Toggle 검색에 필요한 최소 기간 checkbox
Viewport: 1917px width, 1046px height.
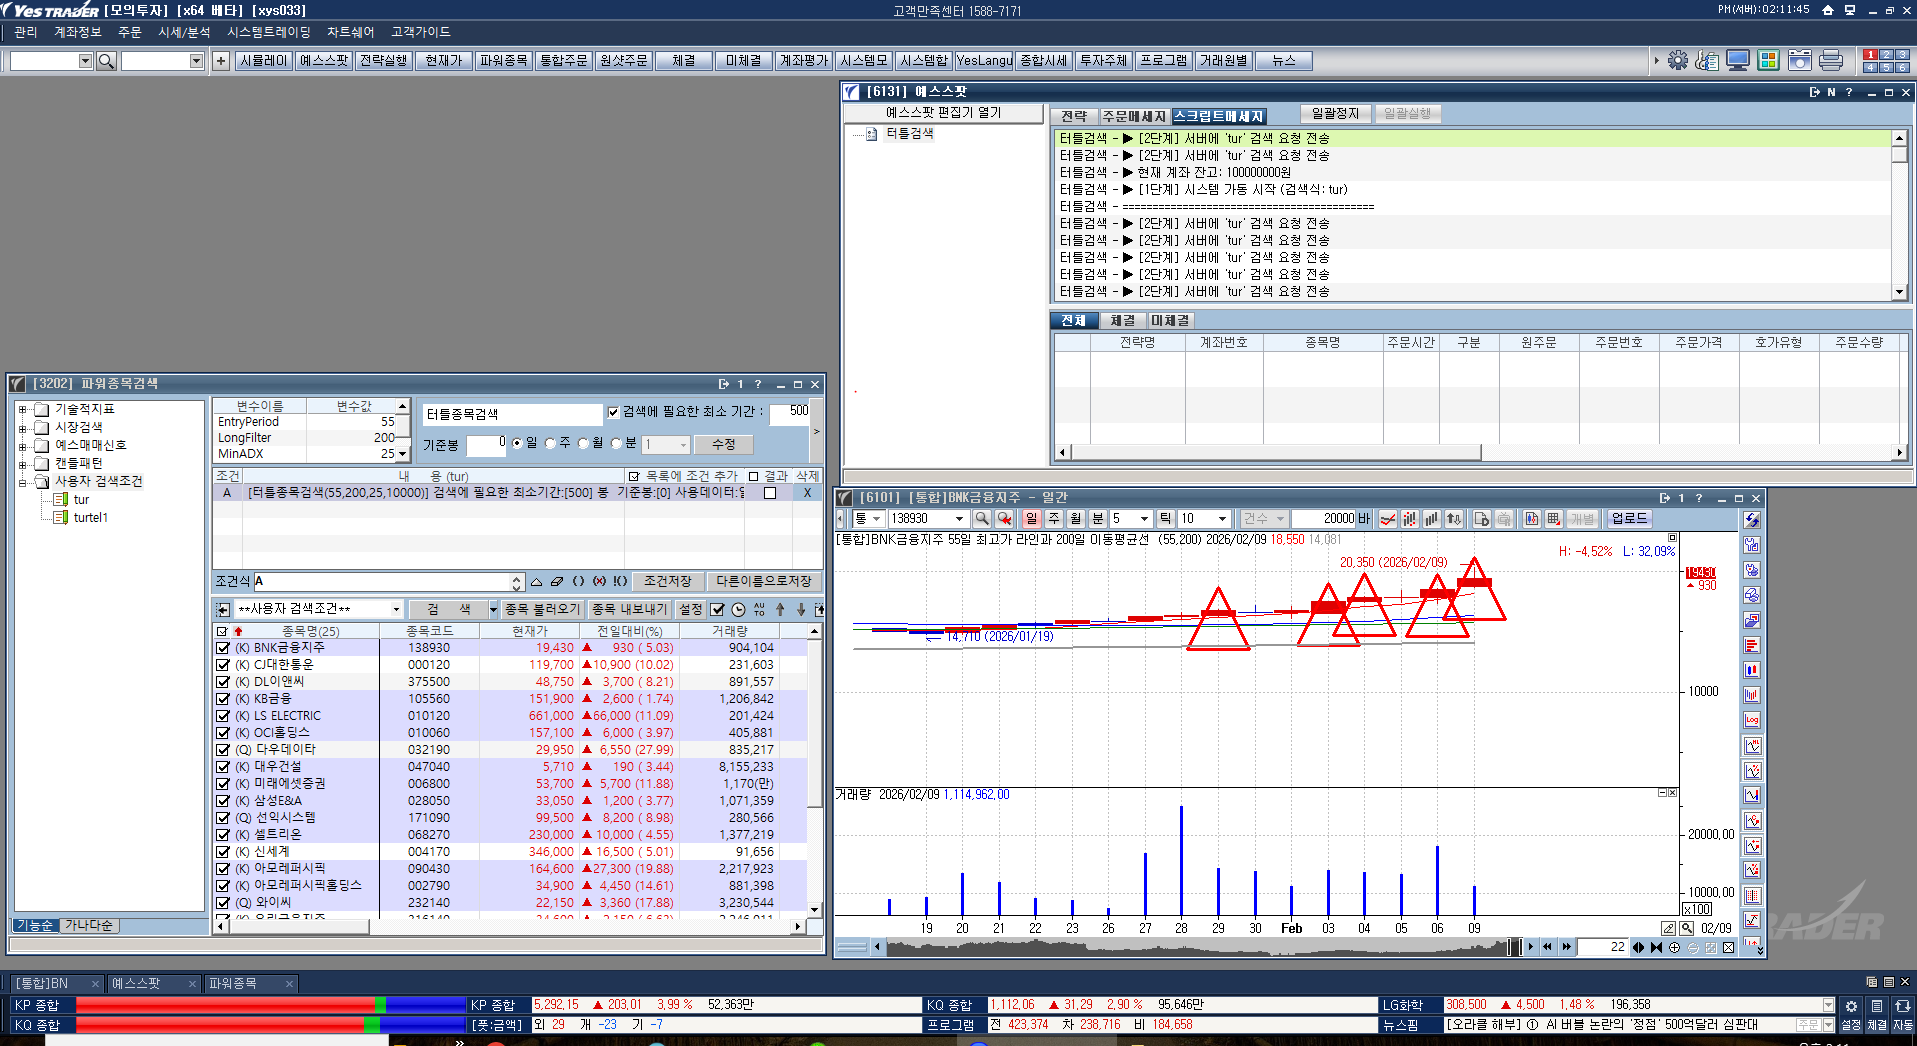(613, 412)
